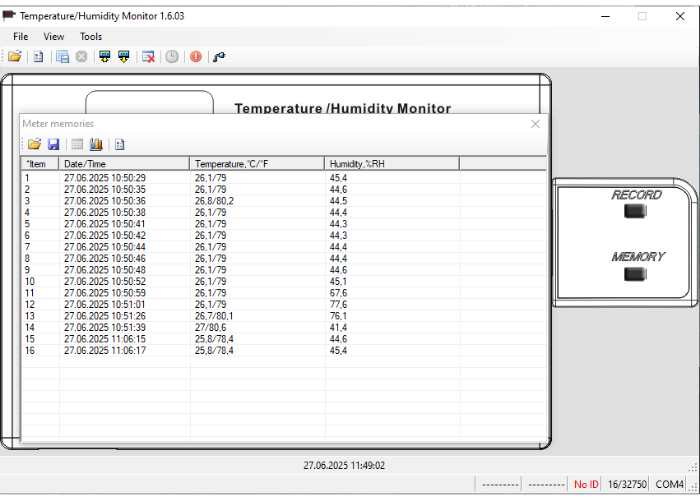The width and height of the screenshot is (700, 500).
Task: Click the first meter download icon with yellow arrow
Action: point(105,56)
